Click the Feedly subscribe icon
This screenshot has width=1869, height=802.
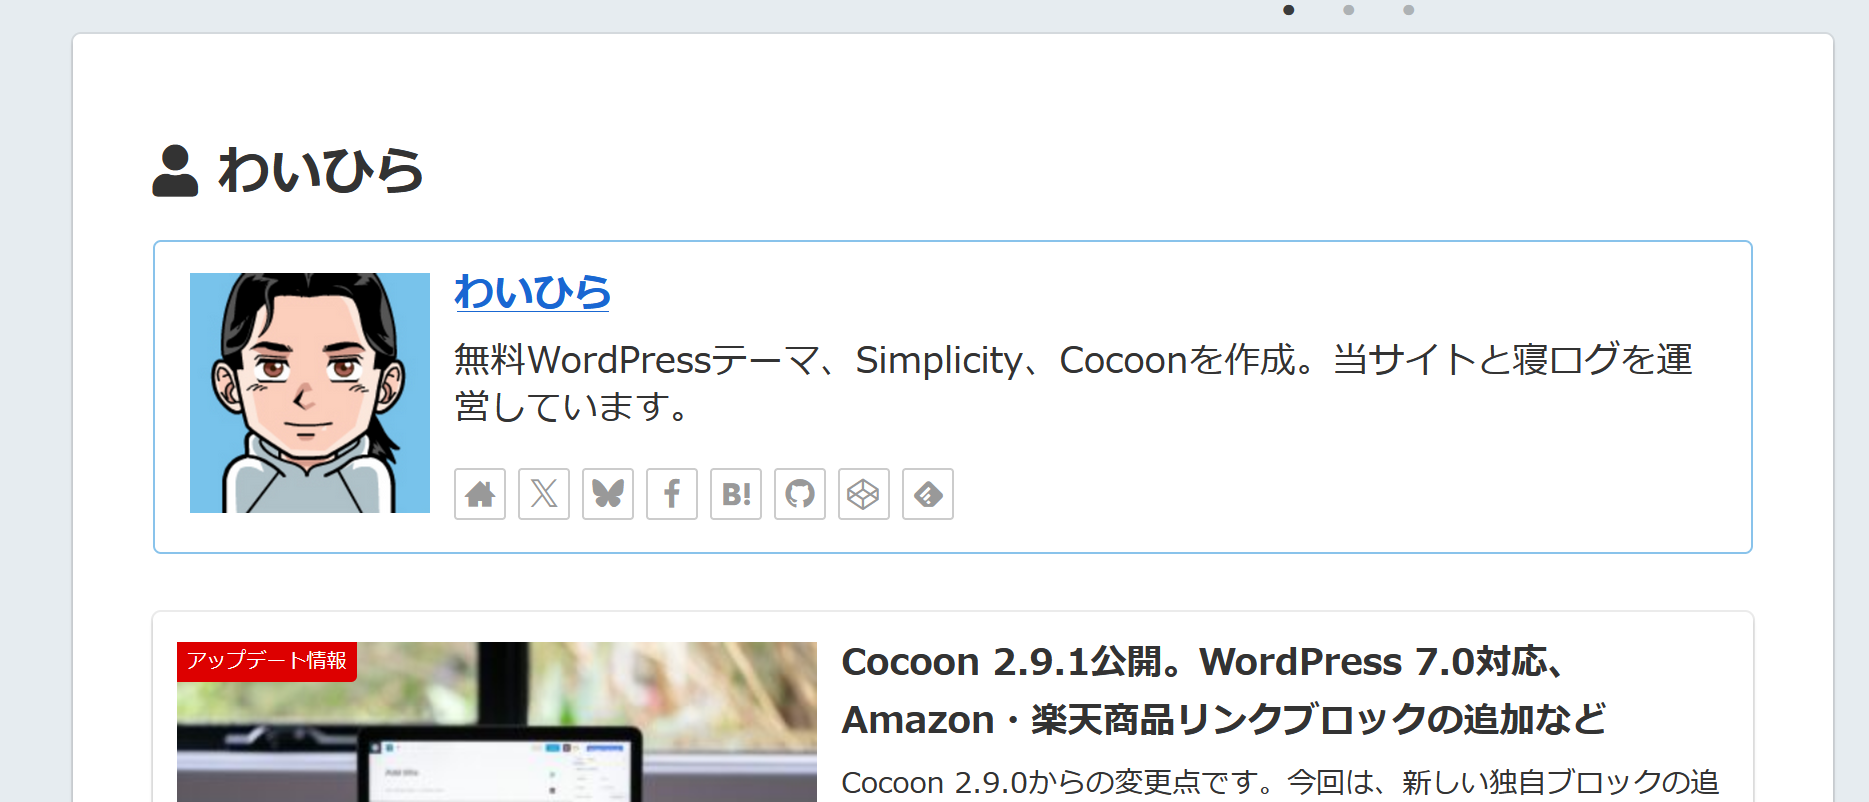pyautogui.click(x=928, y=494)
